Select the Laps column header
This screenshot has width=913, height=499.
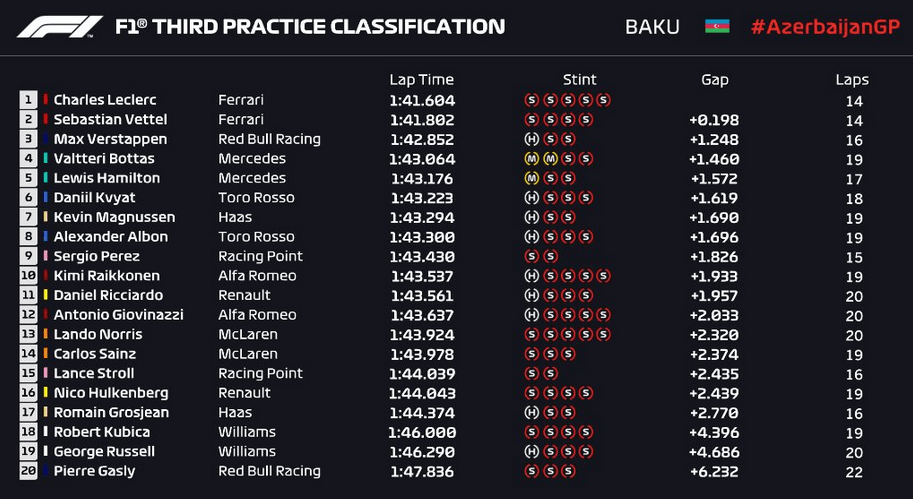[x=852, y=80]
